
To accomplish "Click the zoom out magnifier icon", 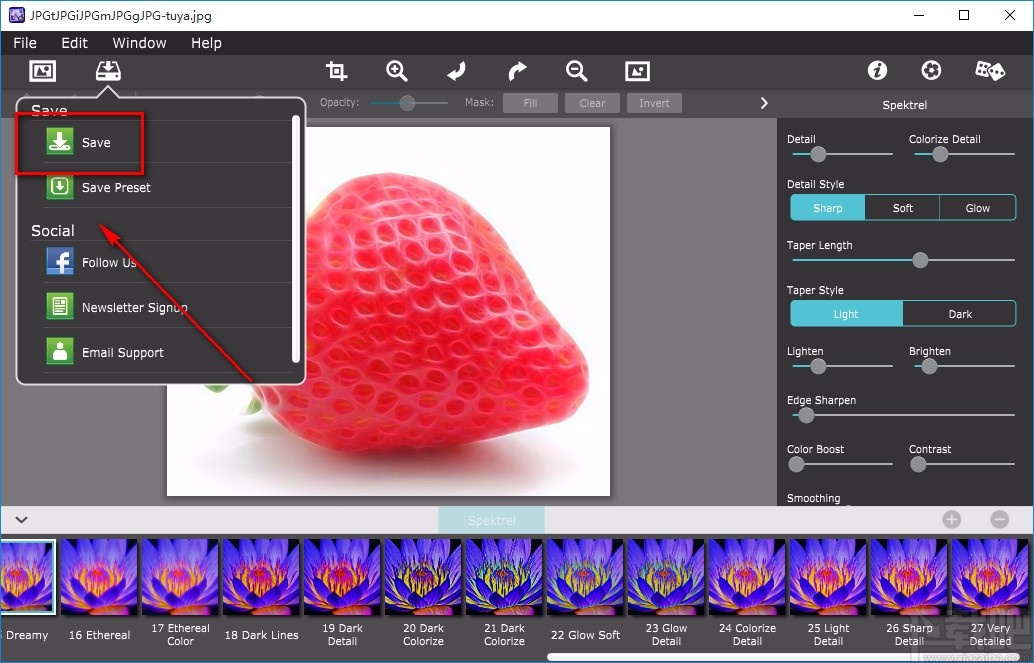I will click(576, 71).
